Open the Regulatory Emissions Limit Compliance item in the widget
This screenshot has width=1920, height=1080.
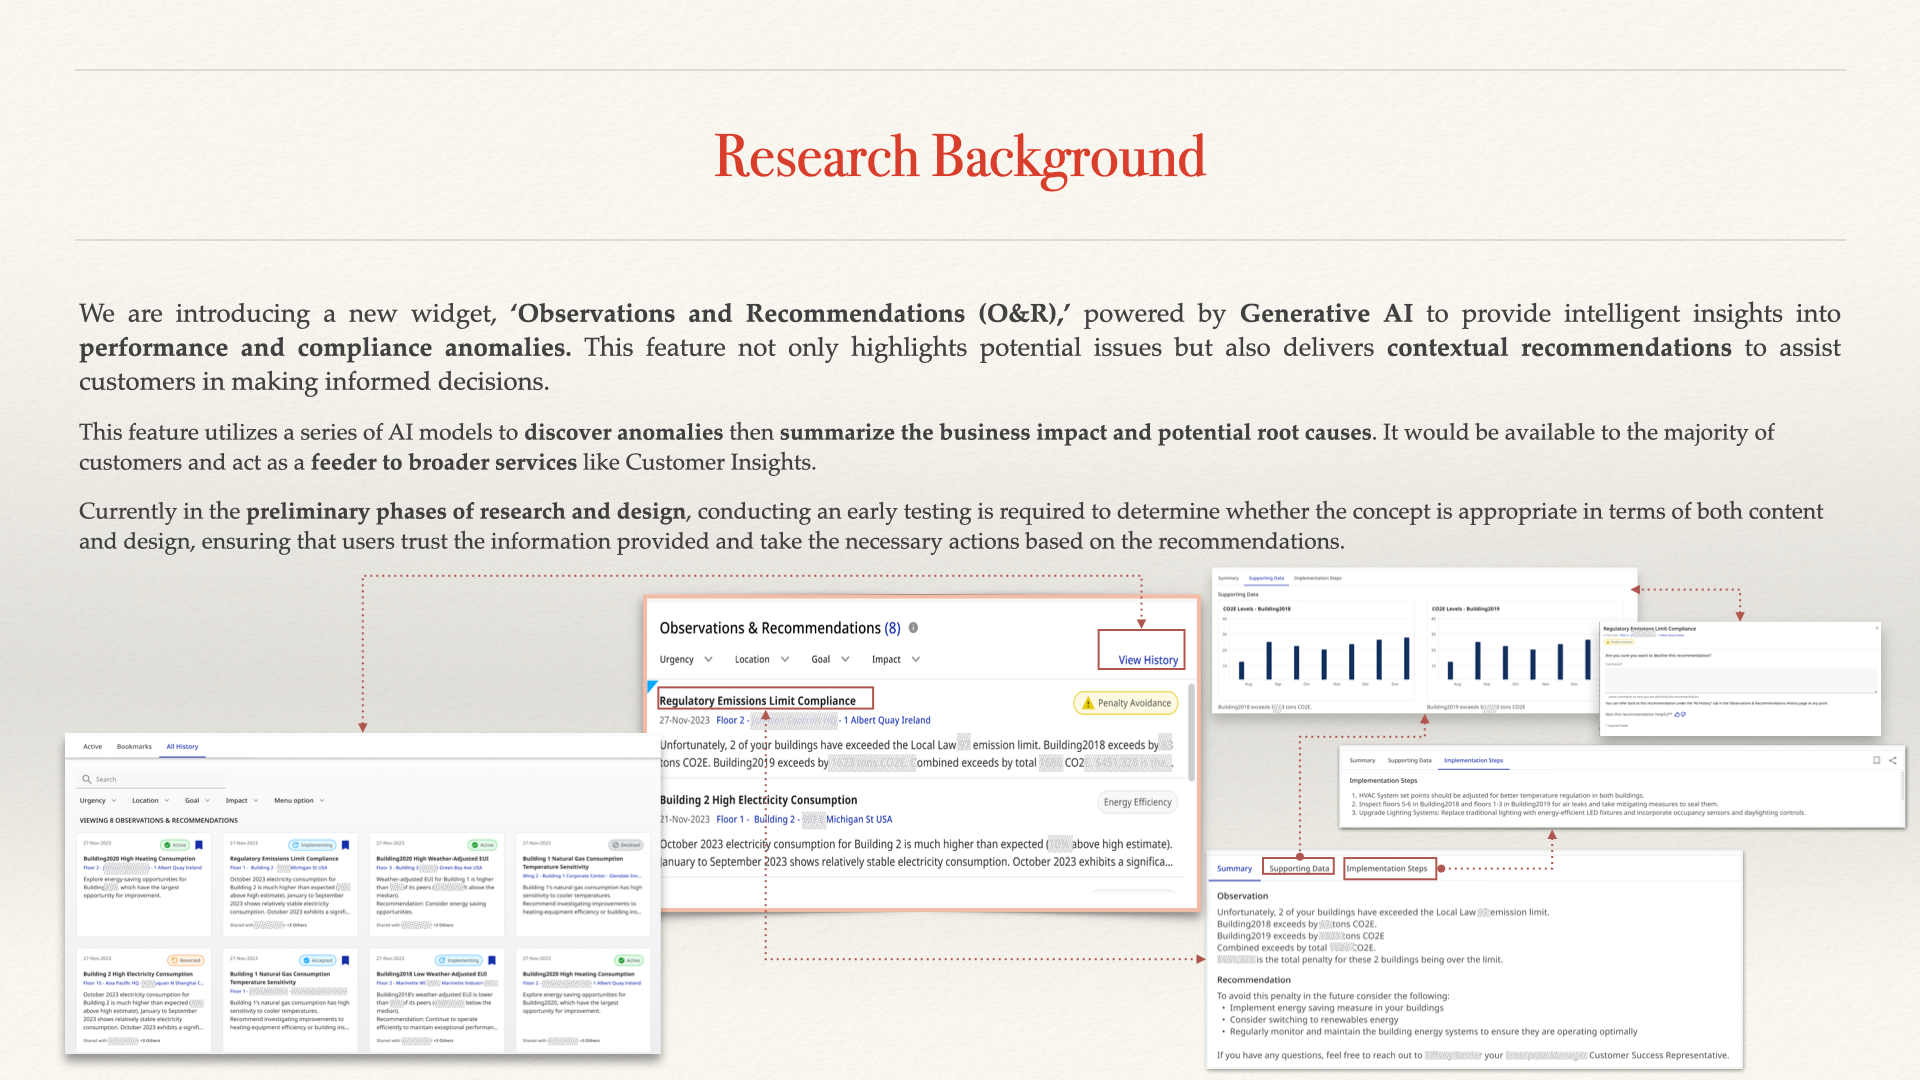(x=757, y=701)
